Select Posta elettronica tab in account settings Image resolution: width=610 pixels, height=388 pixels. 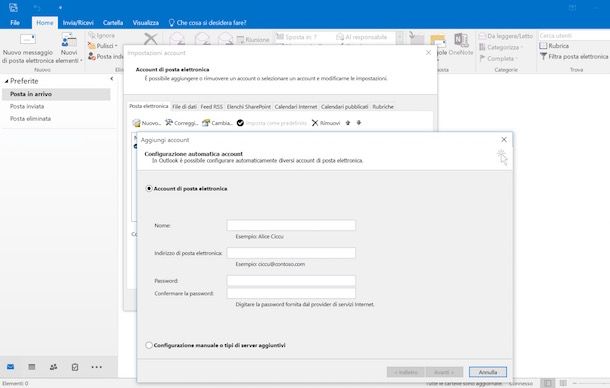[x=149, y=106]
